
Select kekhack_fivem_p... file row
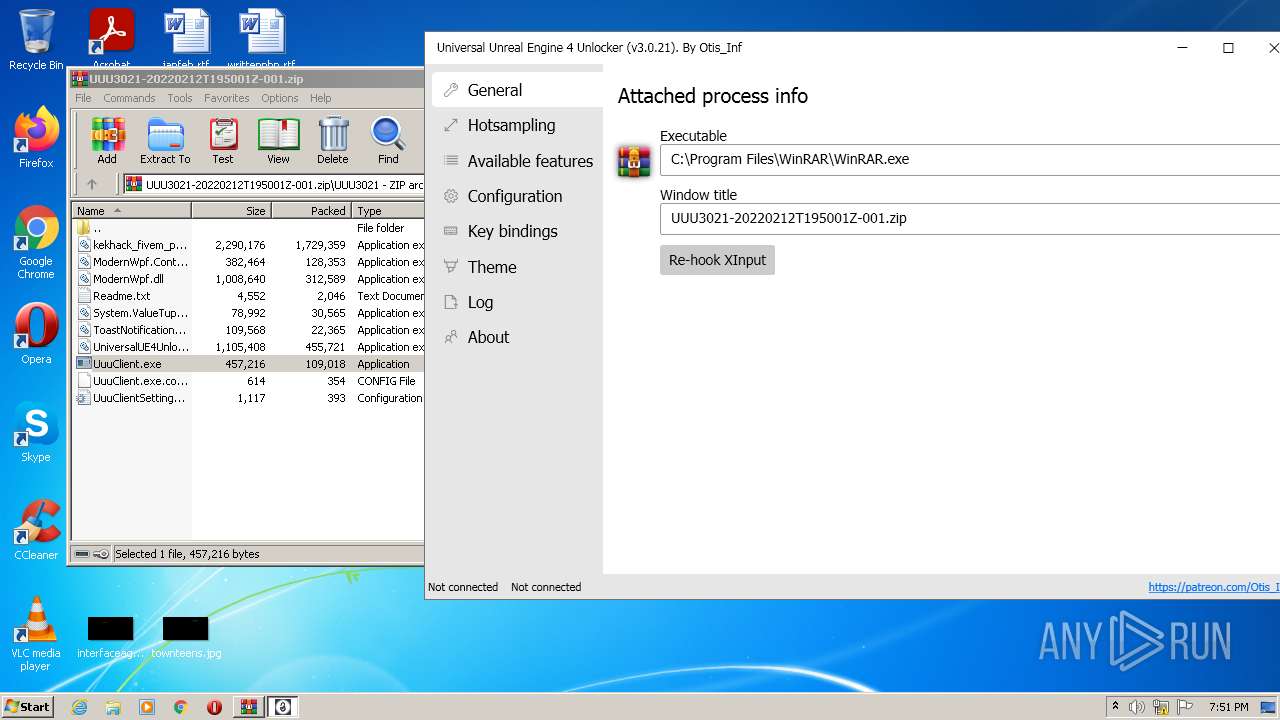[x=249, y=245]
